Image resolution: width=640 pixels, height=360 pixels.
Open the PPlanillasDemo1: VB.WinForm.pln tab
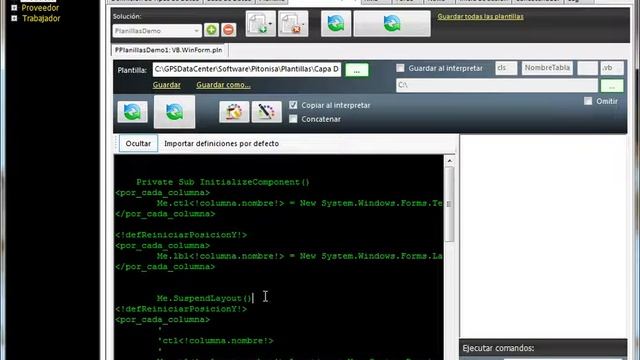(169, 50)
